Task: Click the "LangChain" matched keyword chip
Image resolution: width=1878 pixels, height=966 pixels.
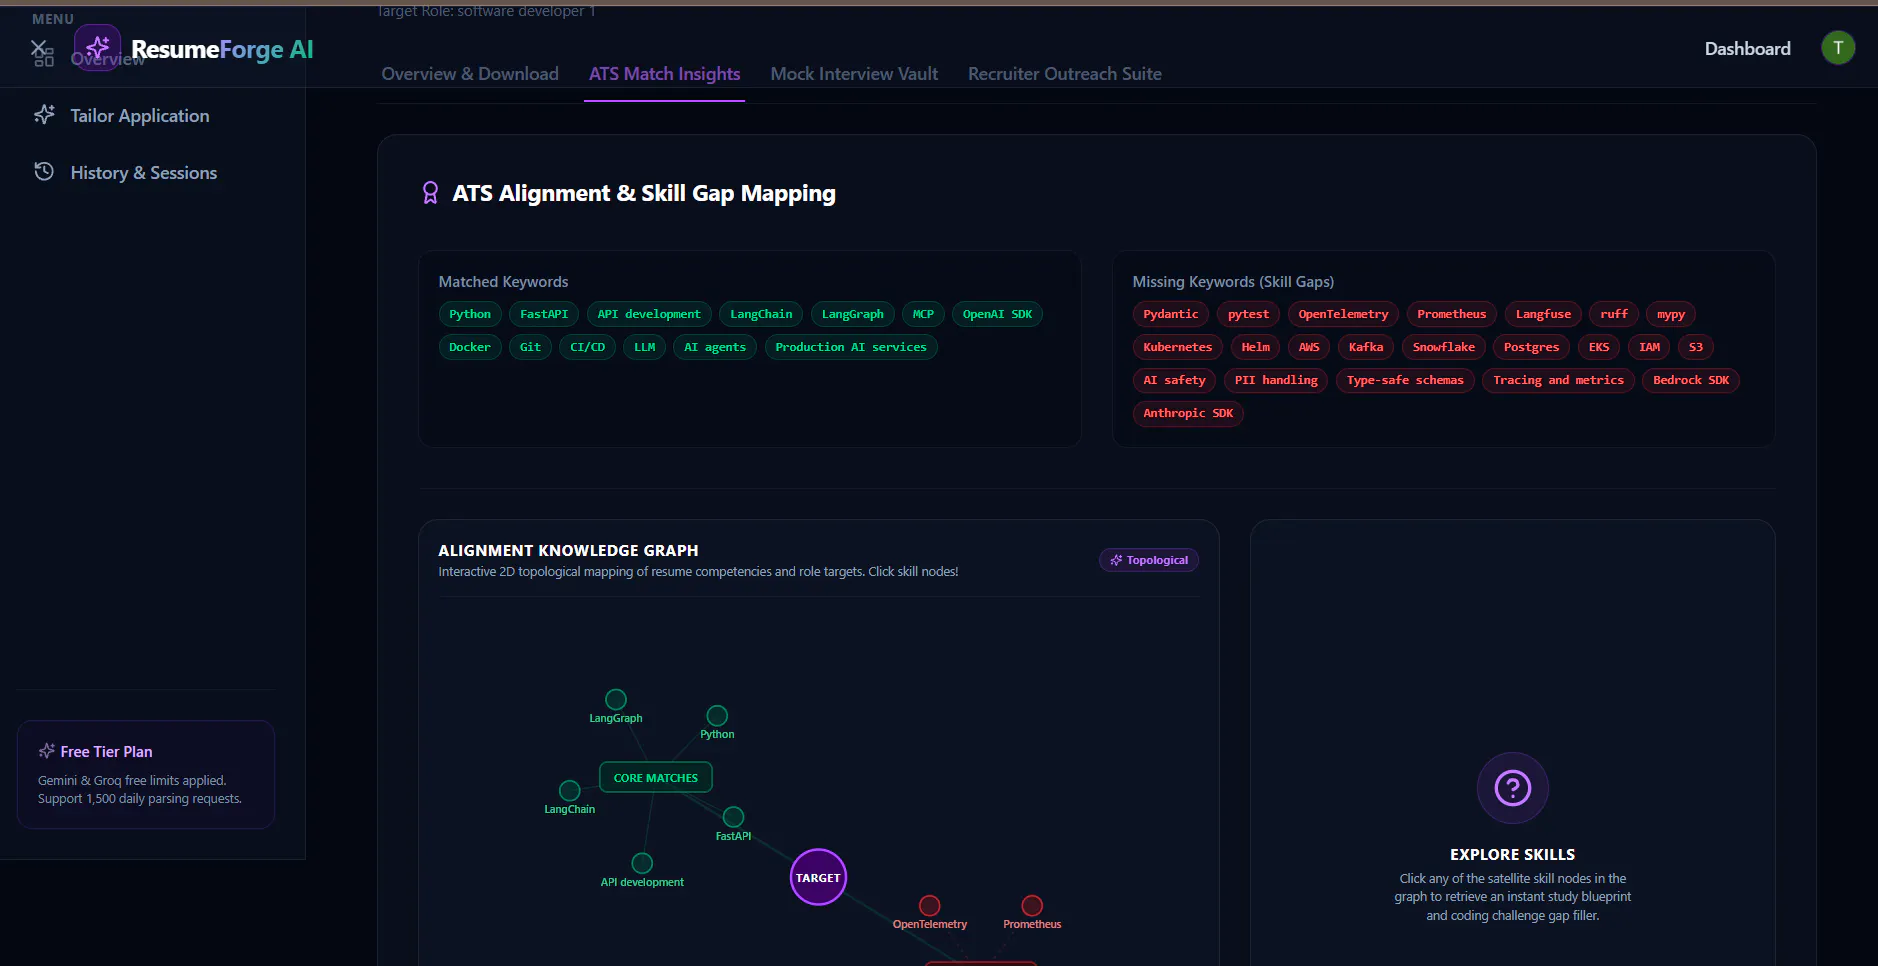Action: pyautogui.click(x=761, y=314)
